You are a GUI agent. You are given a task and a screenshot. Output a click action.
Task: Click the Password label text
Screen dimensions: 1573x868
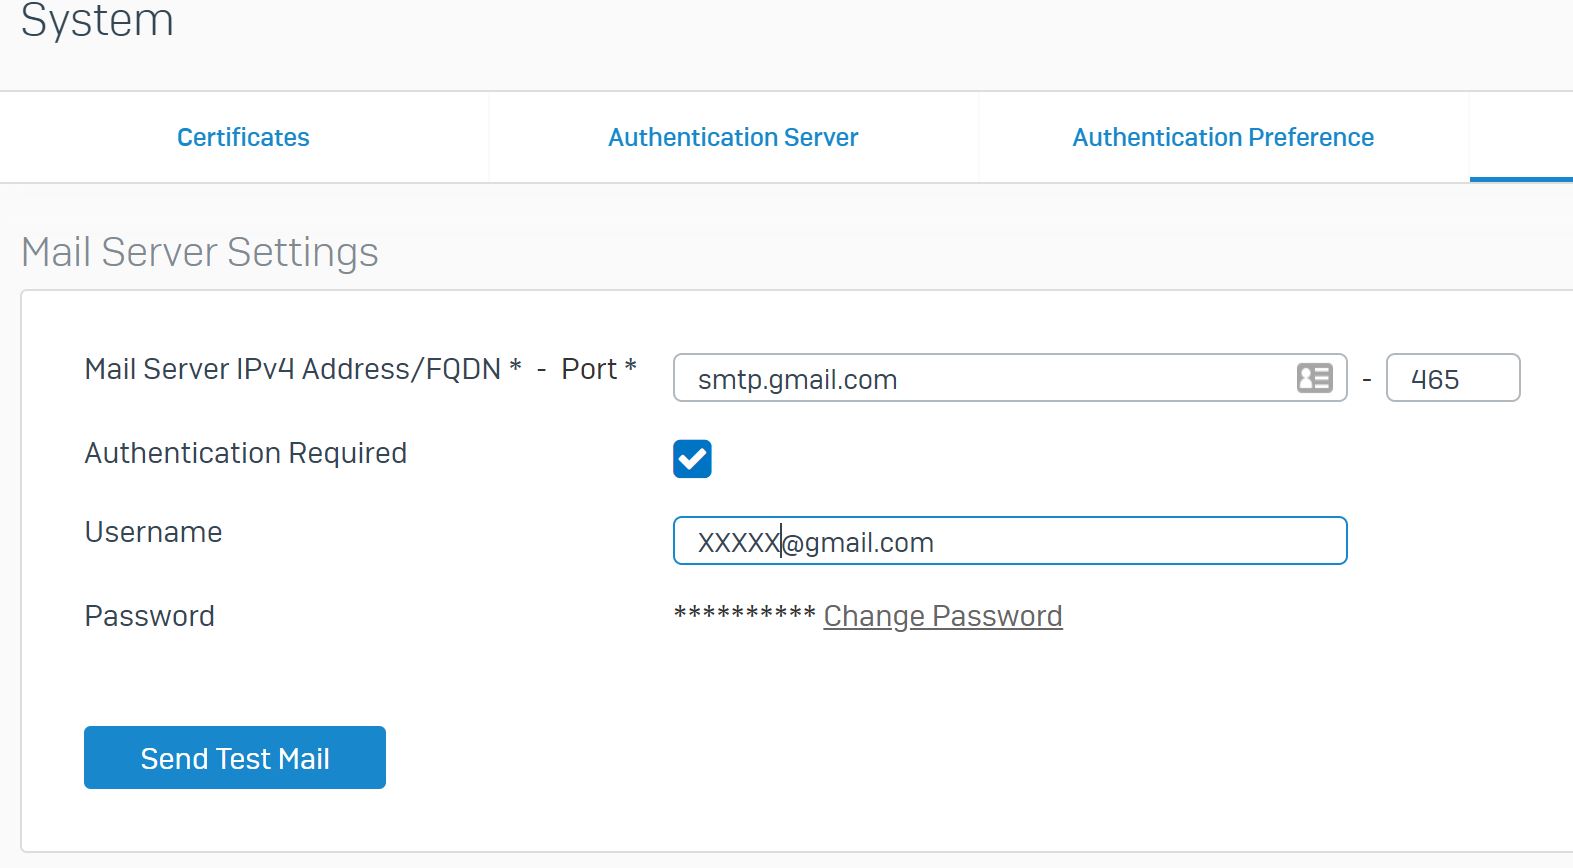pyautogui.click(x=150, y=616)
